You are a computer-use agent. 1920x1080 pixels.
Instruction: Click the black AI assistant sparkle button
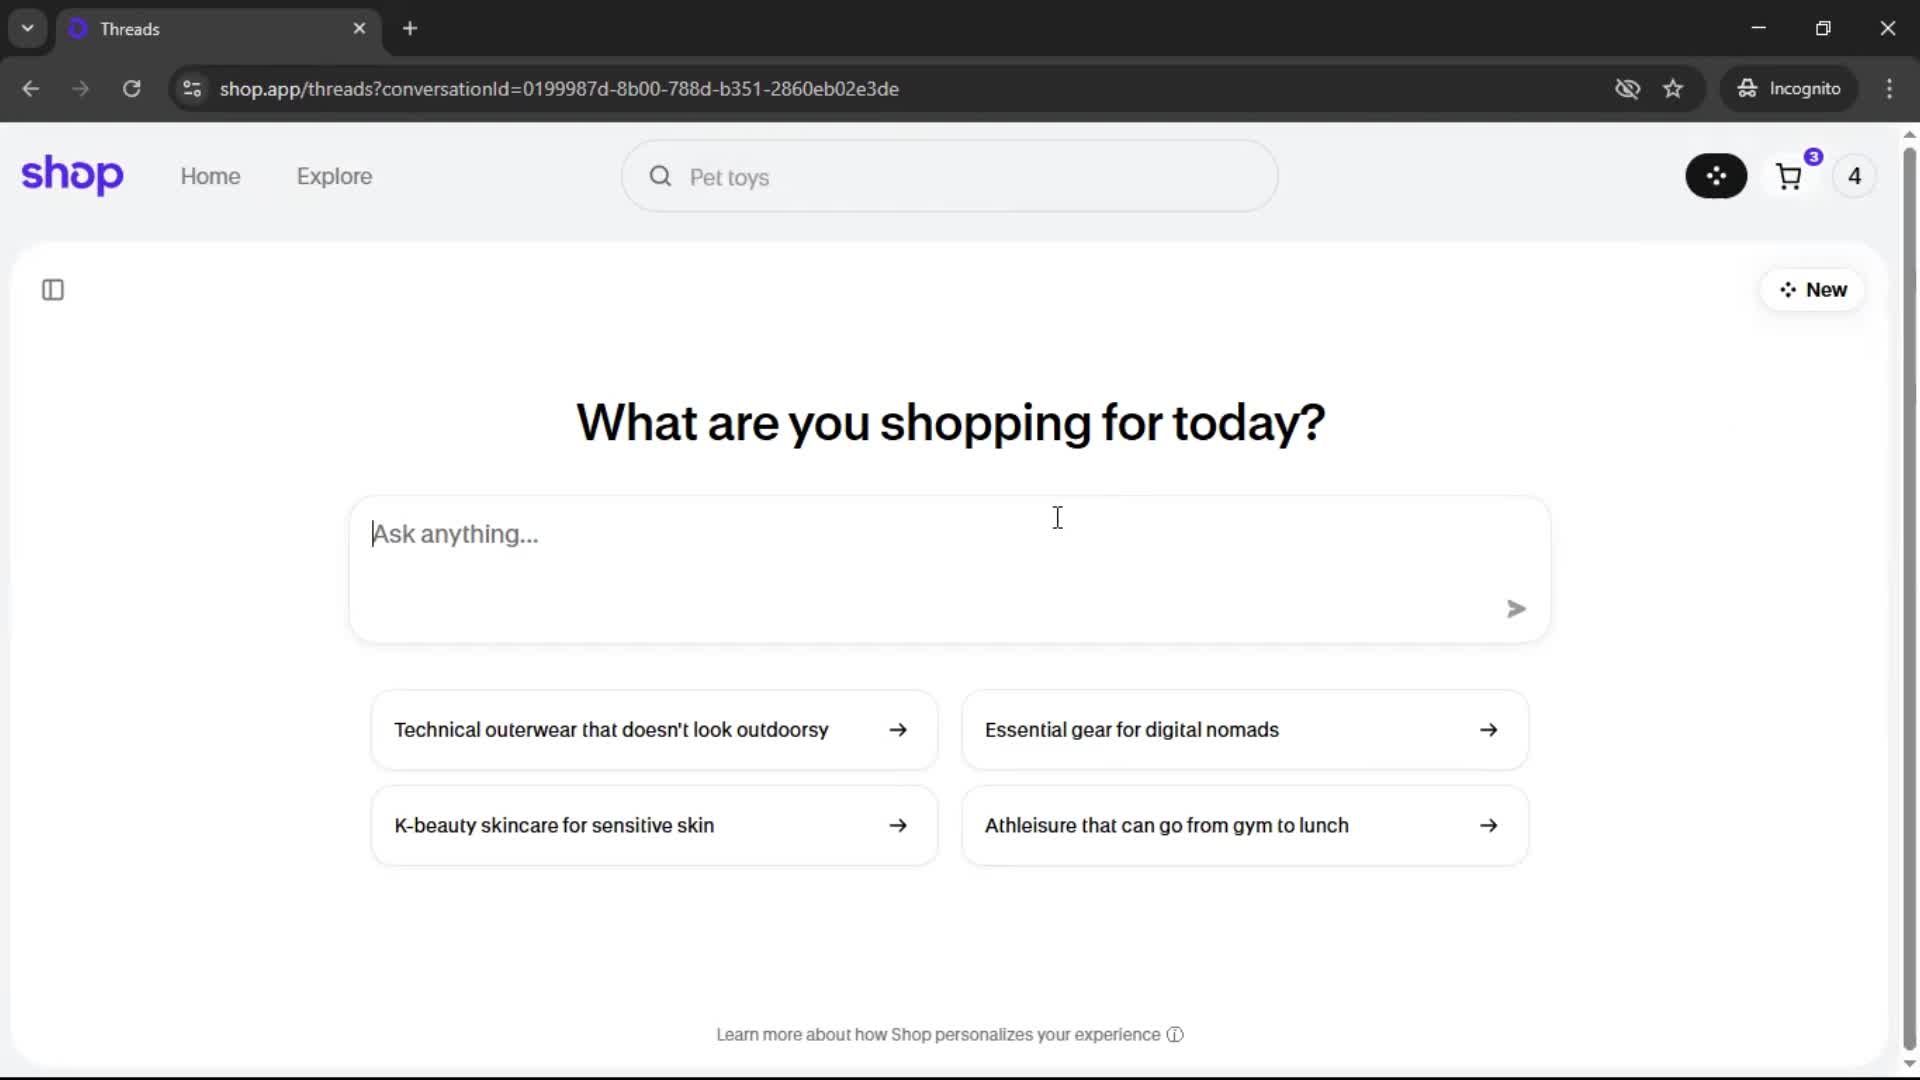click(1716, 176)
